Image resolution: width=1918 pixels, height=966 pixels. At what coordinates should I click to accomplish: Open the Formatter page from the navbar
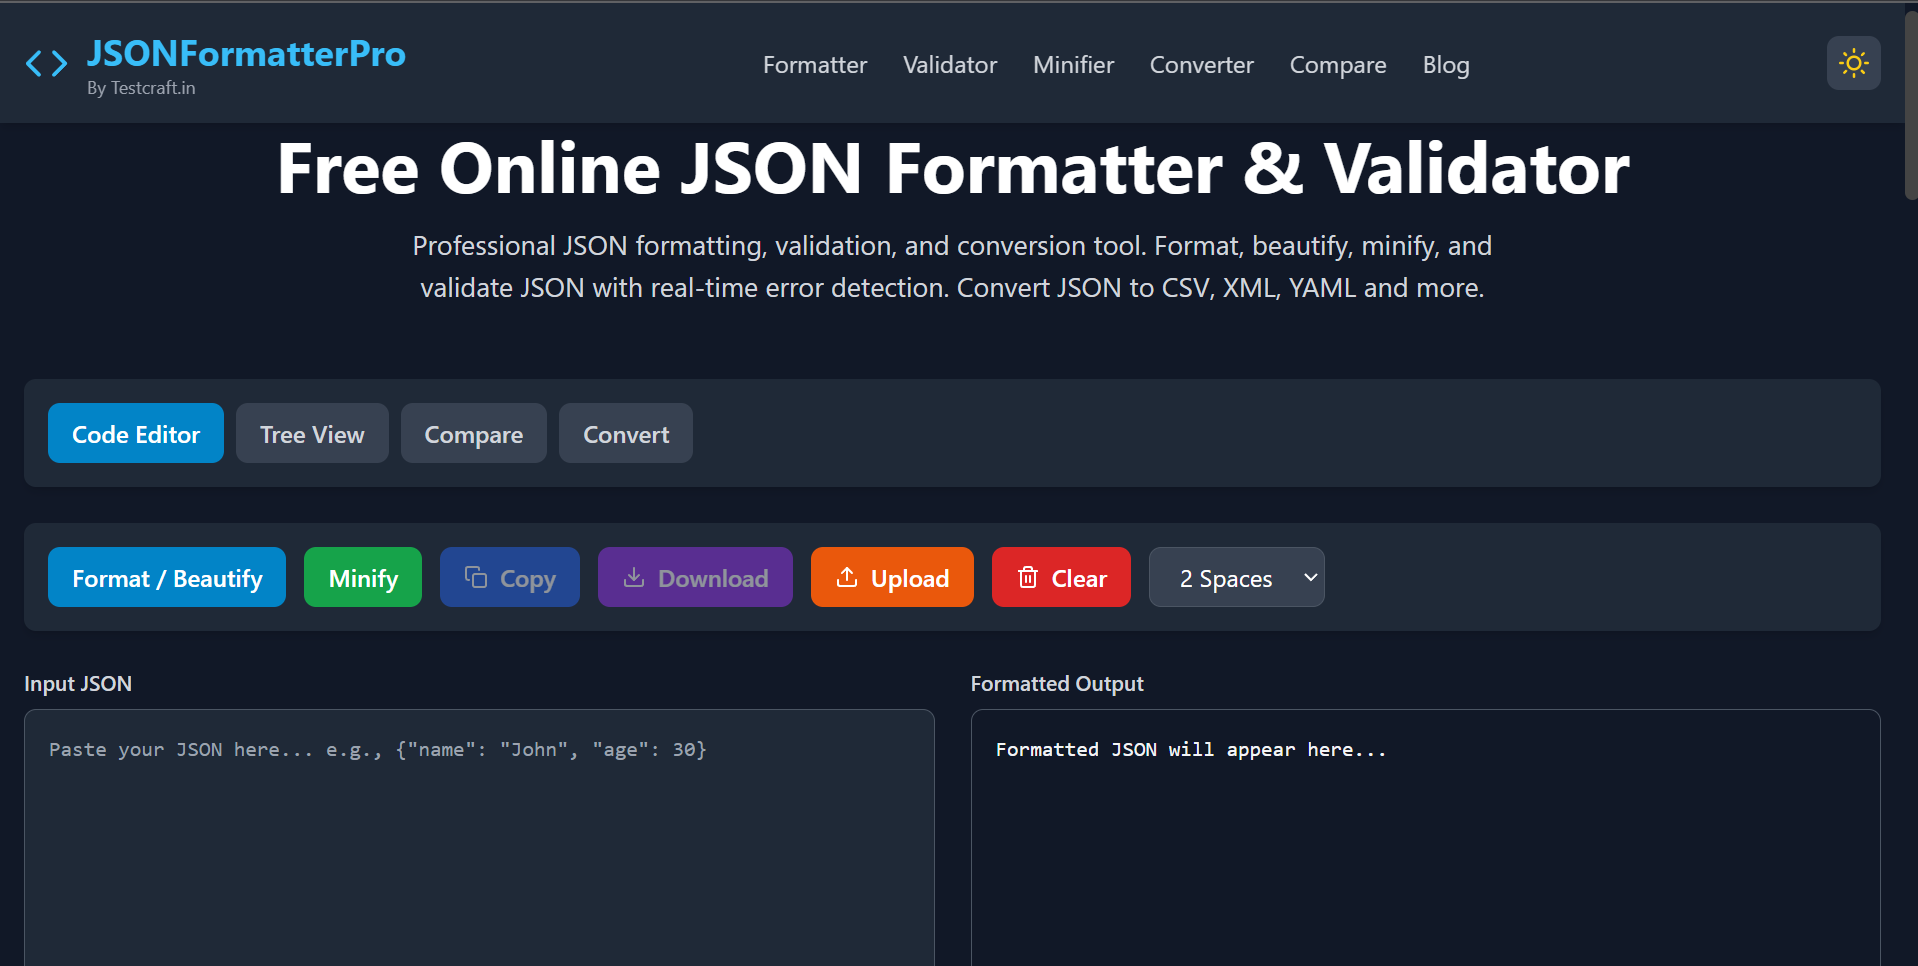tap(814, 64)
